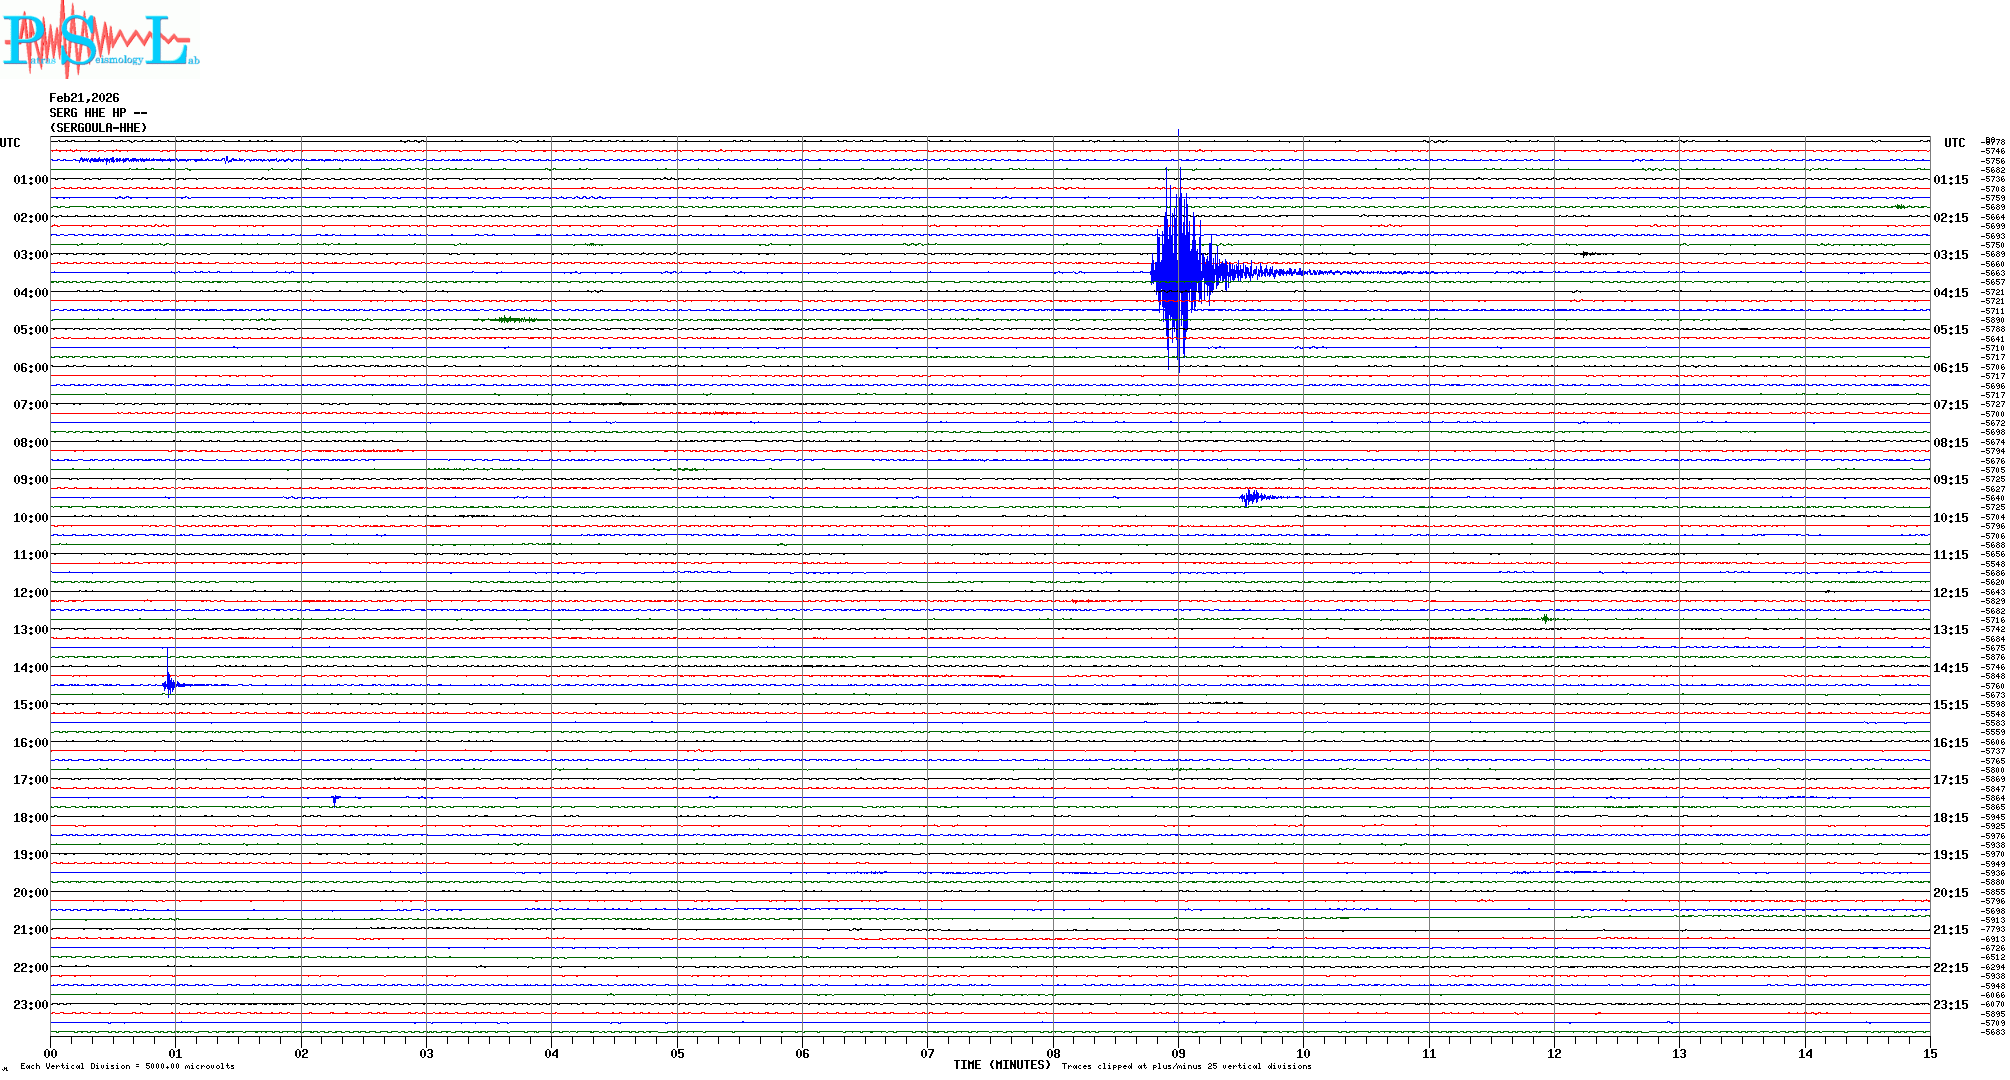
Task: Click the (SERGOULA-HHE) station name label
Action: click(x=98, y=128)
